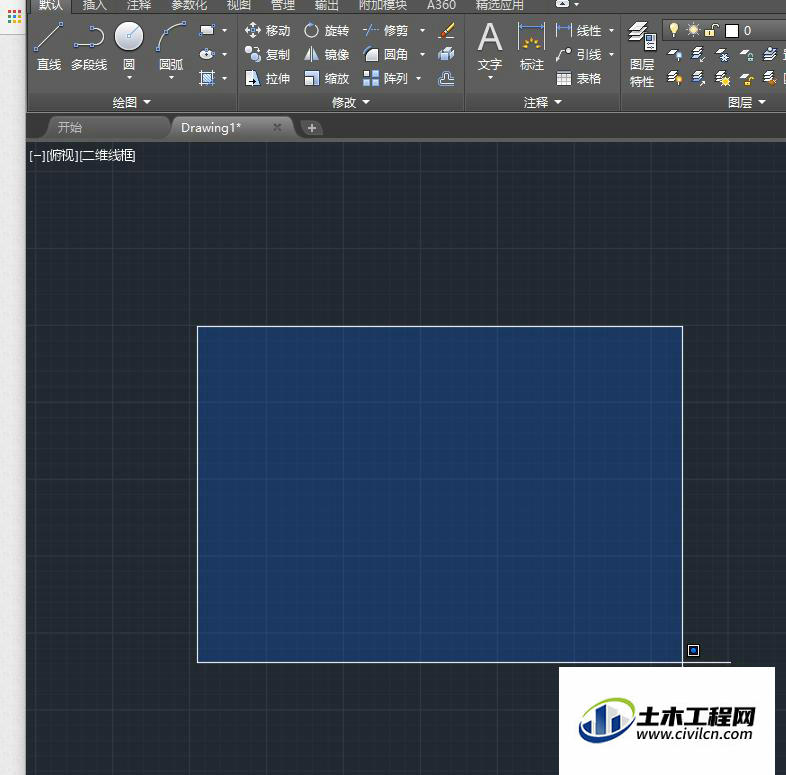The width and height of the screenshot is (786, 775).
Task: Switch to the 管理 (Manage) ribbon tab
Action: tap(283, 5)
